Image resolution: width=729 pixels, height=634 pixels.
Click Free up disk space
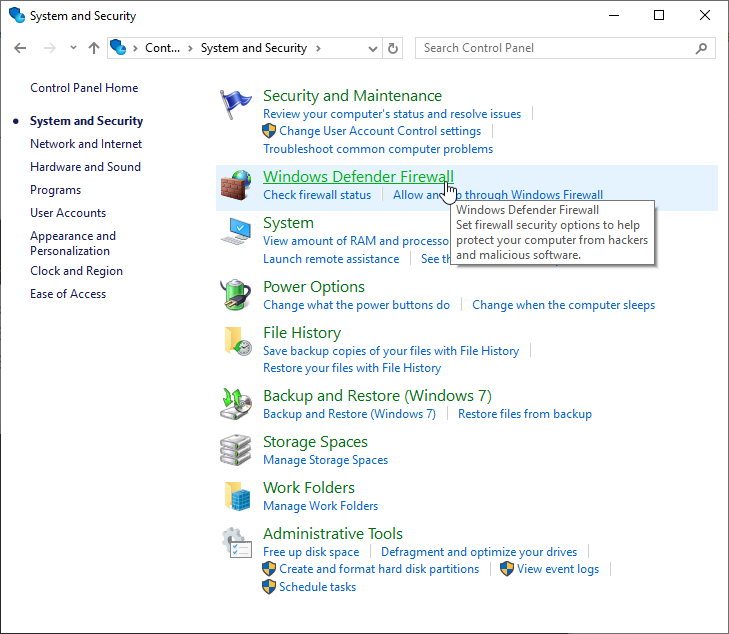click(311, 552)
